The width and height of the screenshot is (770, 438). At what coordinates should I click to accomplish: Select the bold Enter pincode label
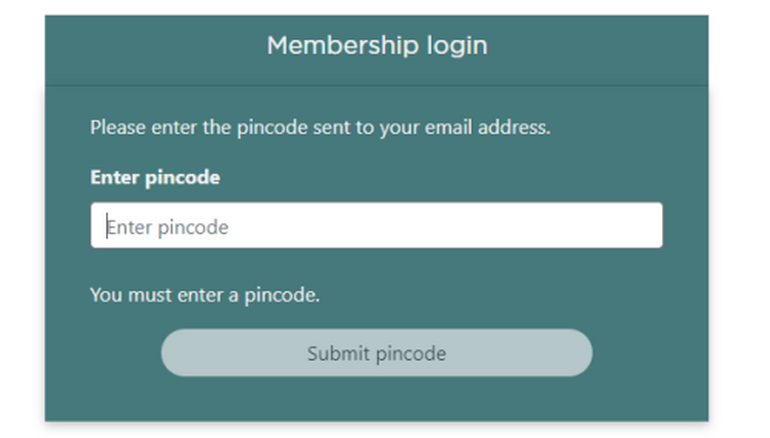point(155,178)
